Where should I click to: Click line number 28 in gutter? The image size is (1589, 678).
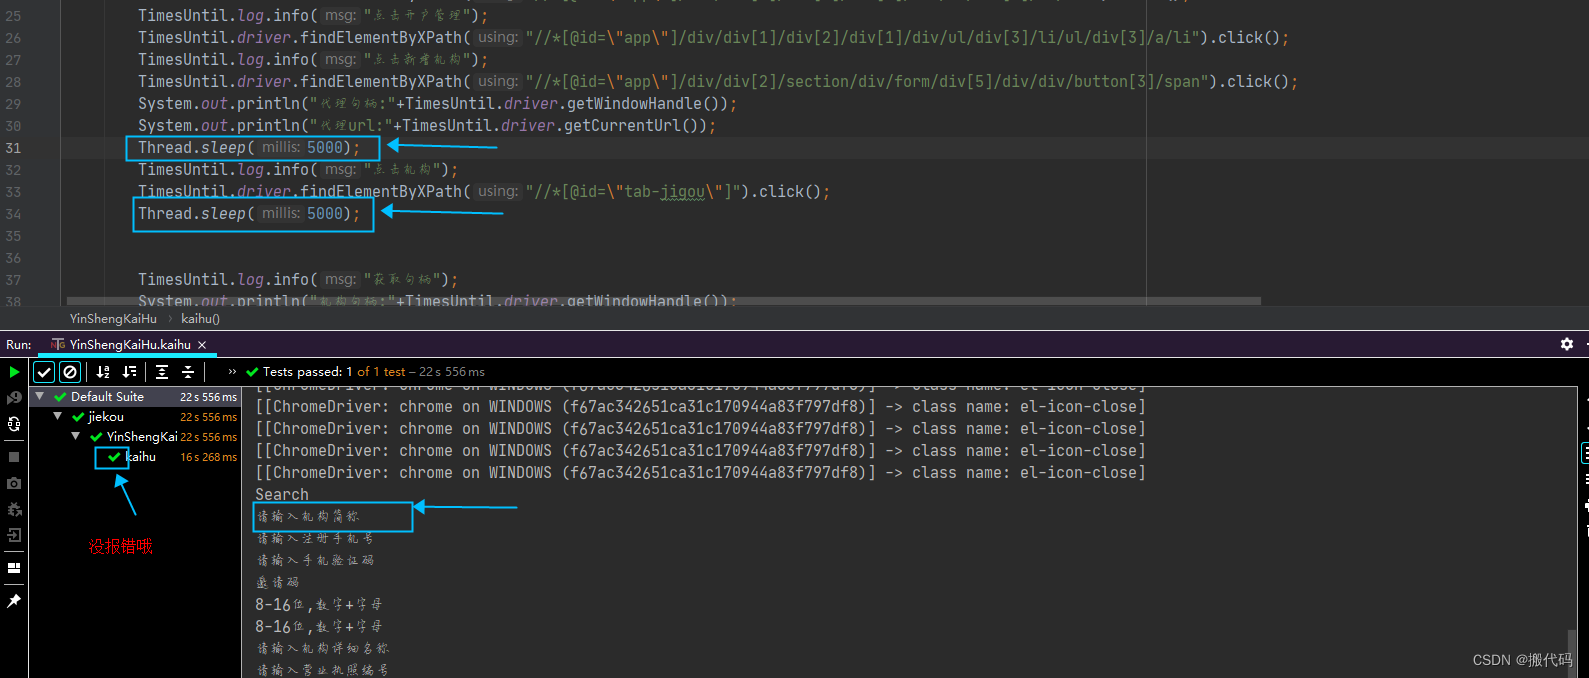pos(13,82)
